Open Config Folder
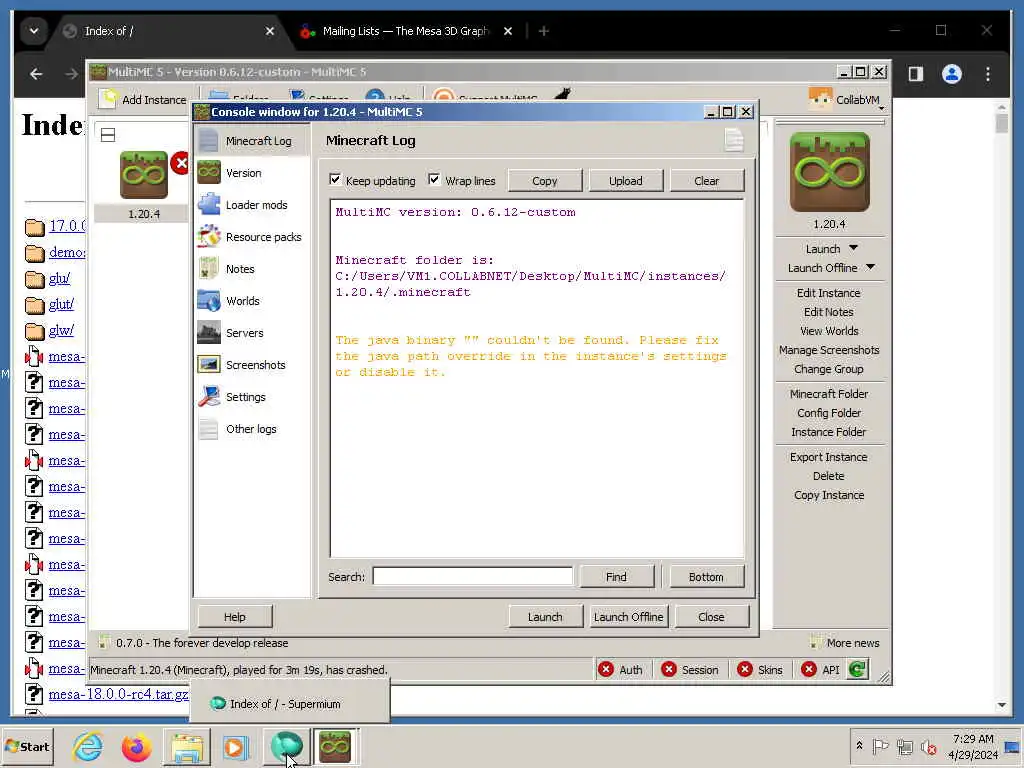1024x768 pixels. (829, 413)
